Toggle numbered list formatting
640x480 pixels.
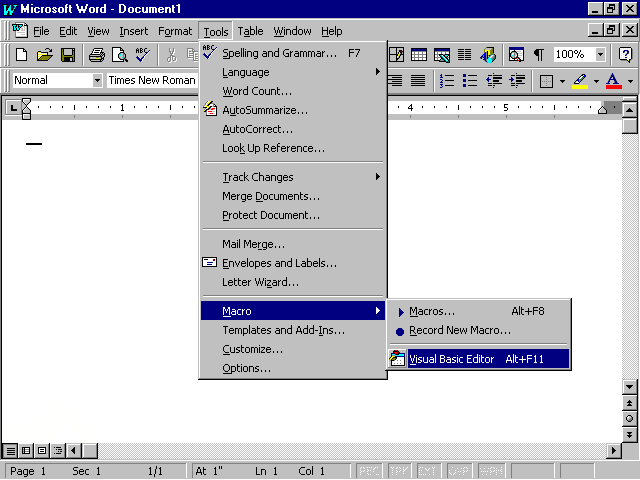pyautogui.click(x=447, y=80)
